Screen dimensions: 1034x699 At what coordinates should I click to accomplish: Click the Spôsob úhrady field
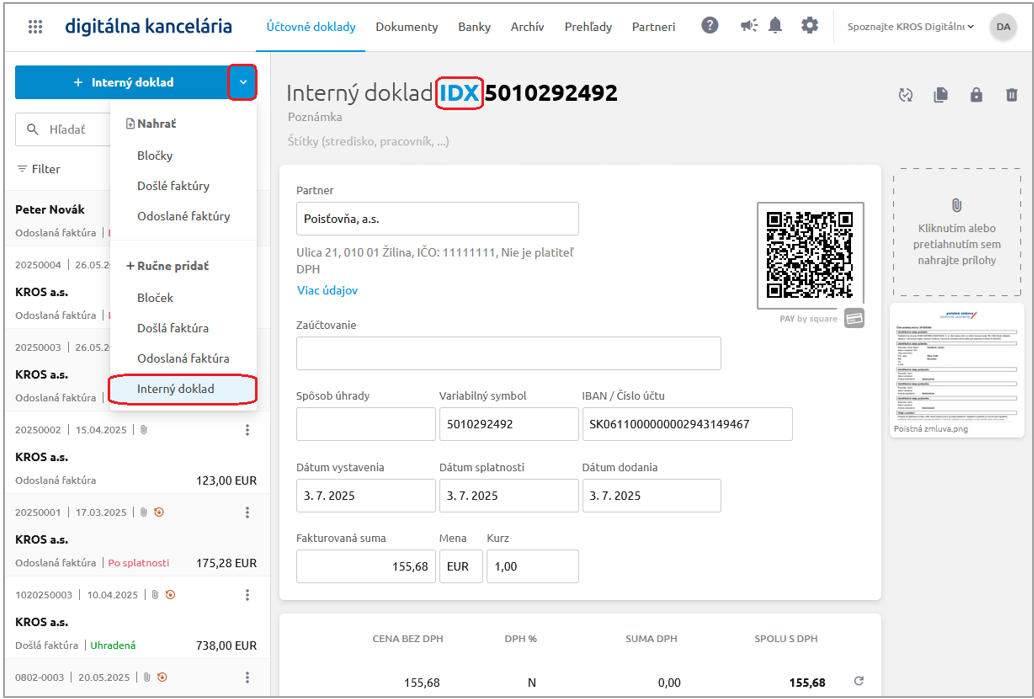366,424
